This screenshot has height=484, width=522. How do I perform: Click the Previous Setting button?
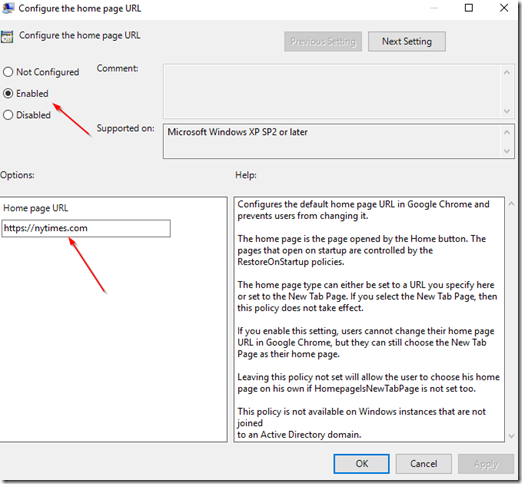coord(323,41)
